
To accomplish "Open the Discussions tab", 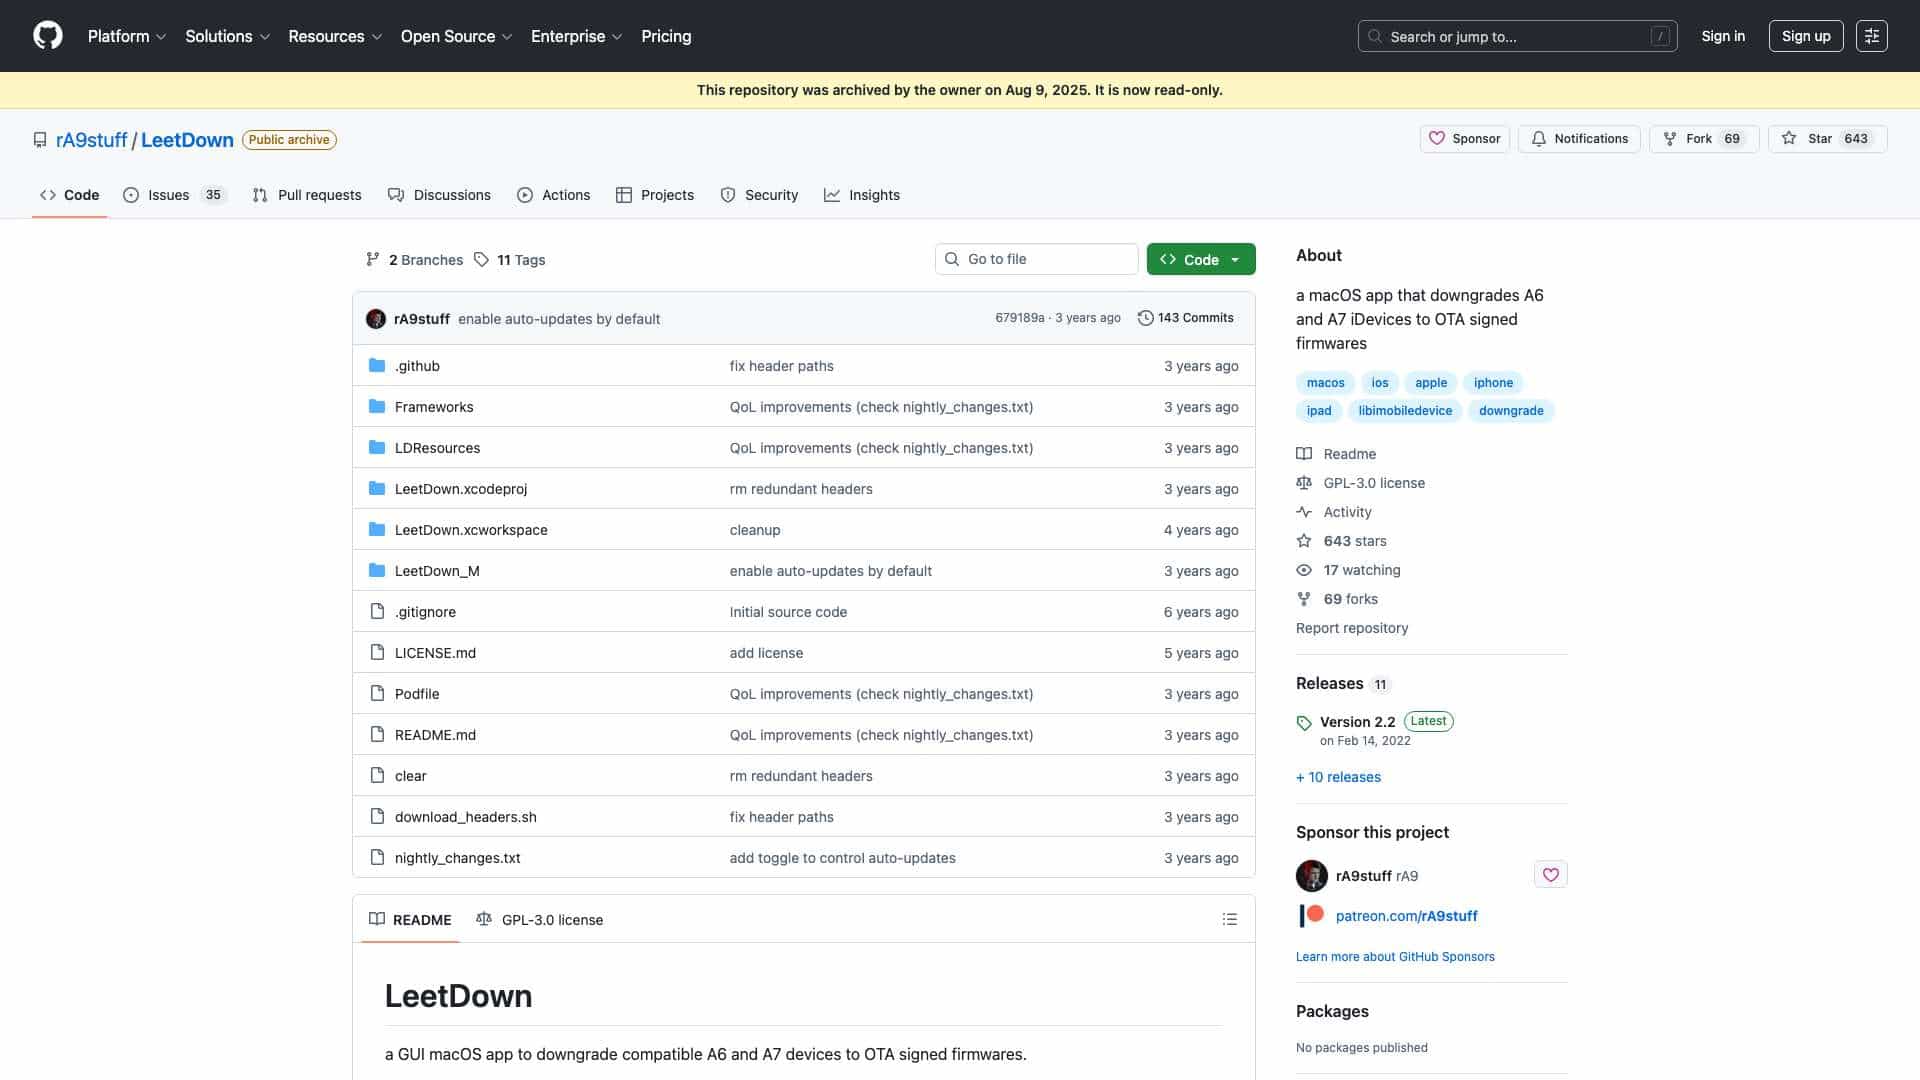I will tap(439, 195).
